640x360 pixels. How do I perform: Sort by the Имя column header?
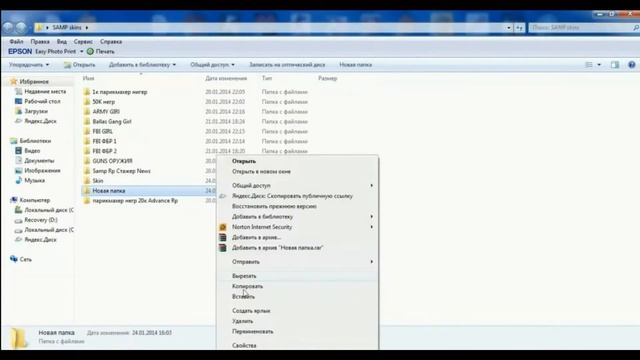(x=89, y=78)
